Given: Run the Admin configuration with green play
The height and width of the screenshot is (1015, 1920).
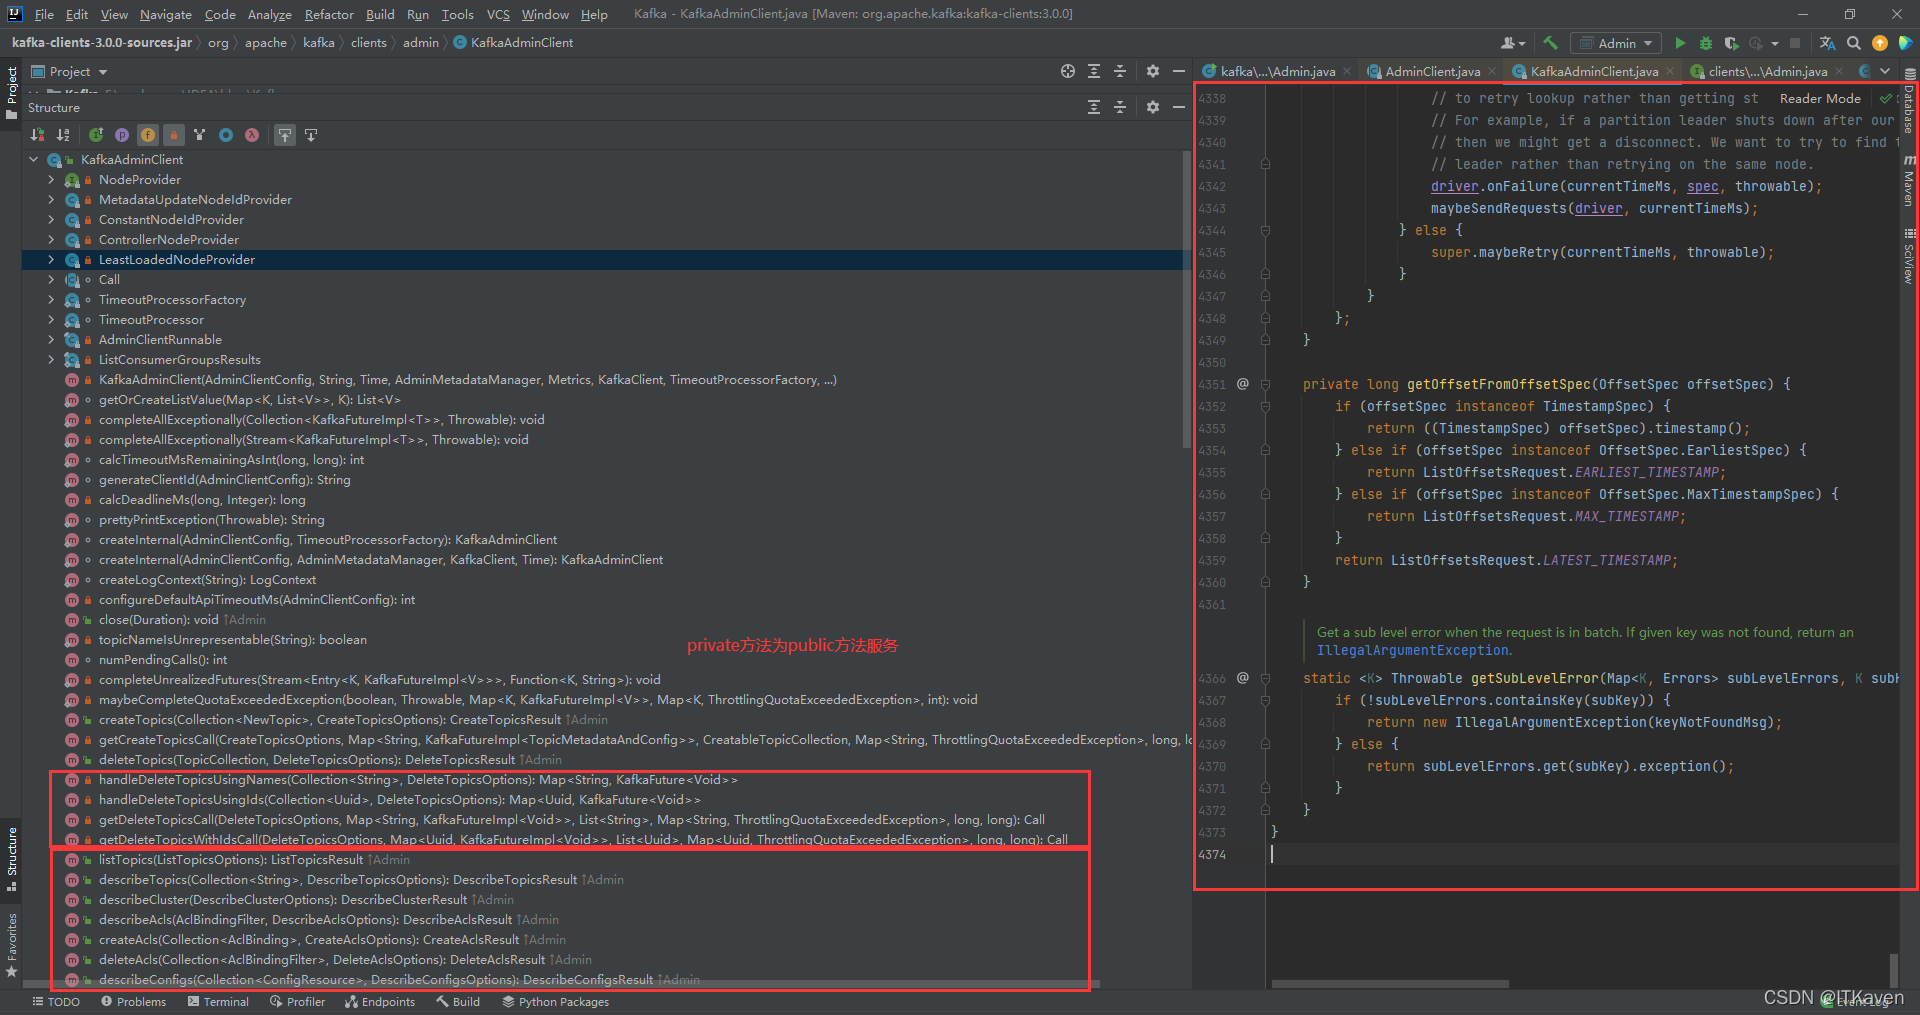Looking at the screenshot, I should (x=1680, y=43).
